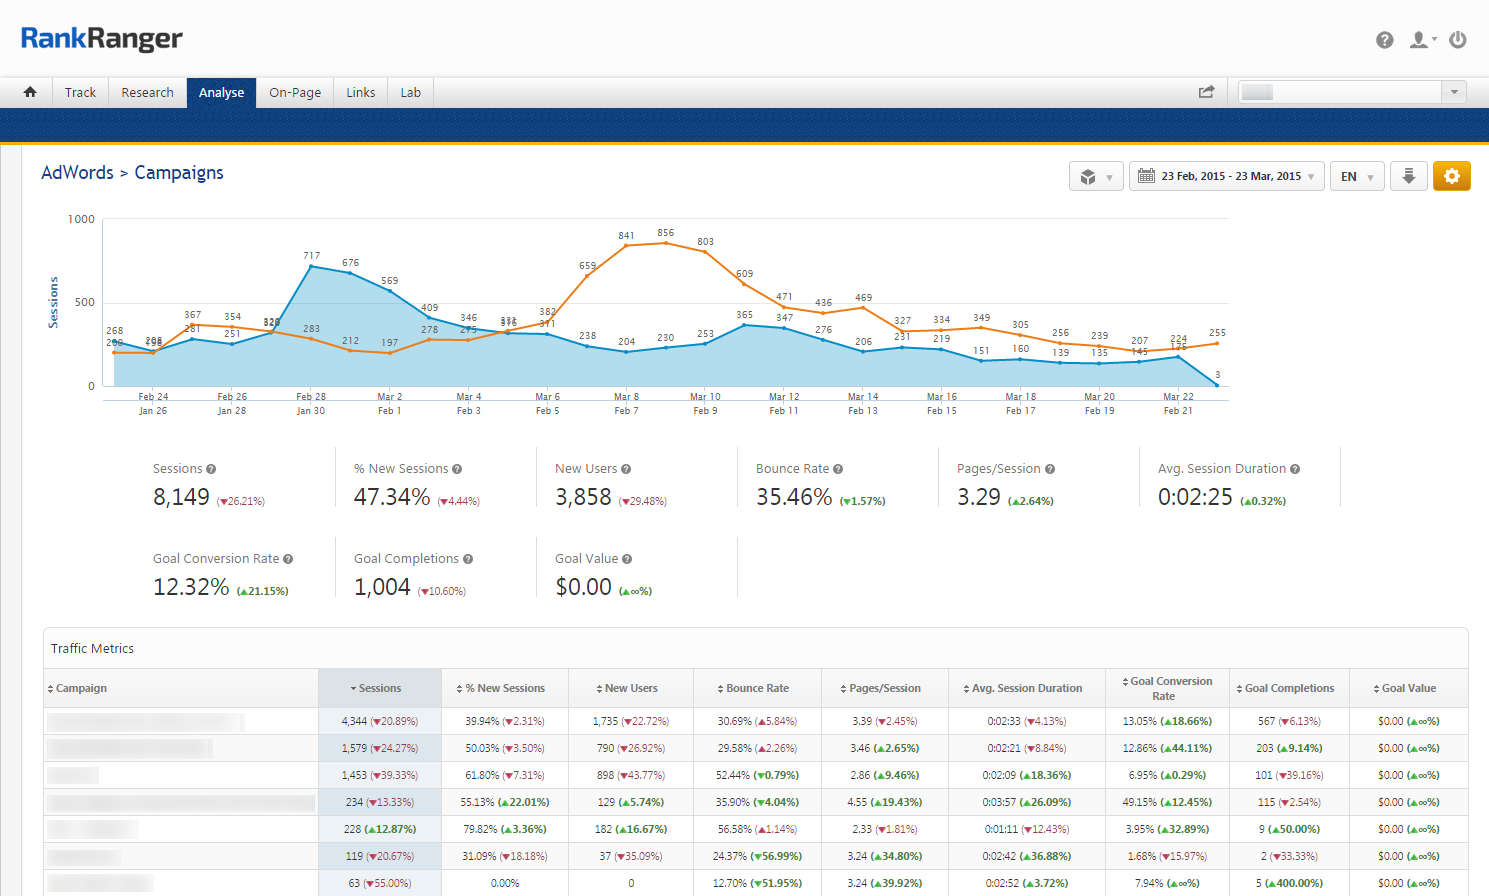Click the AdWords breadcrumb link
The image size is (1489, 896).
pyautogui.click(x=77, y=173)
